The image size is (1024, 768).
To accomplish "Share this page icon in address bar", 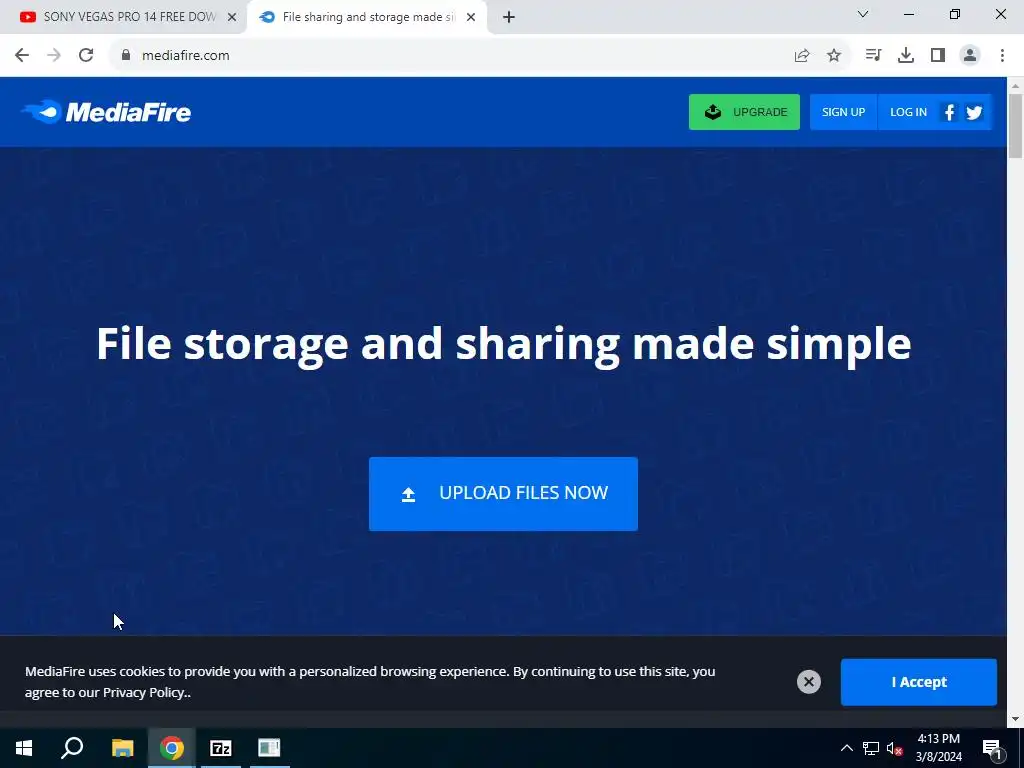I will 802,56.
